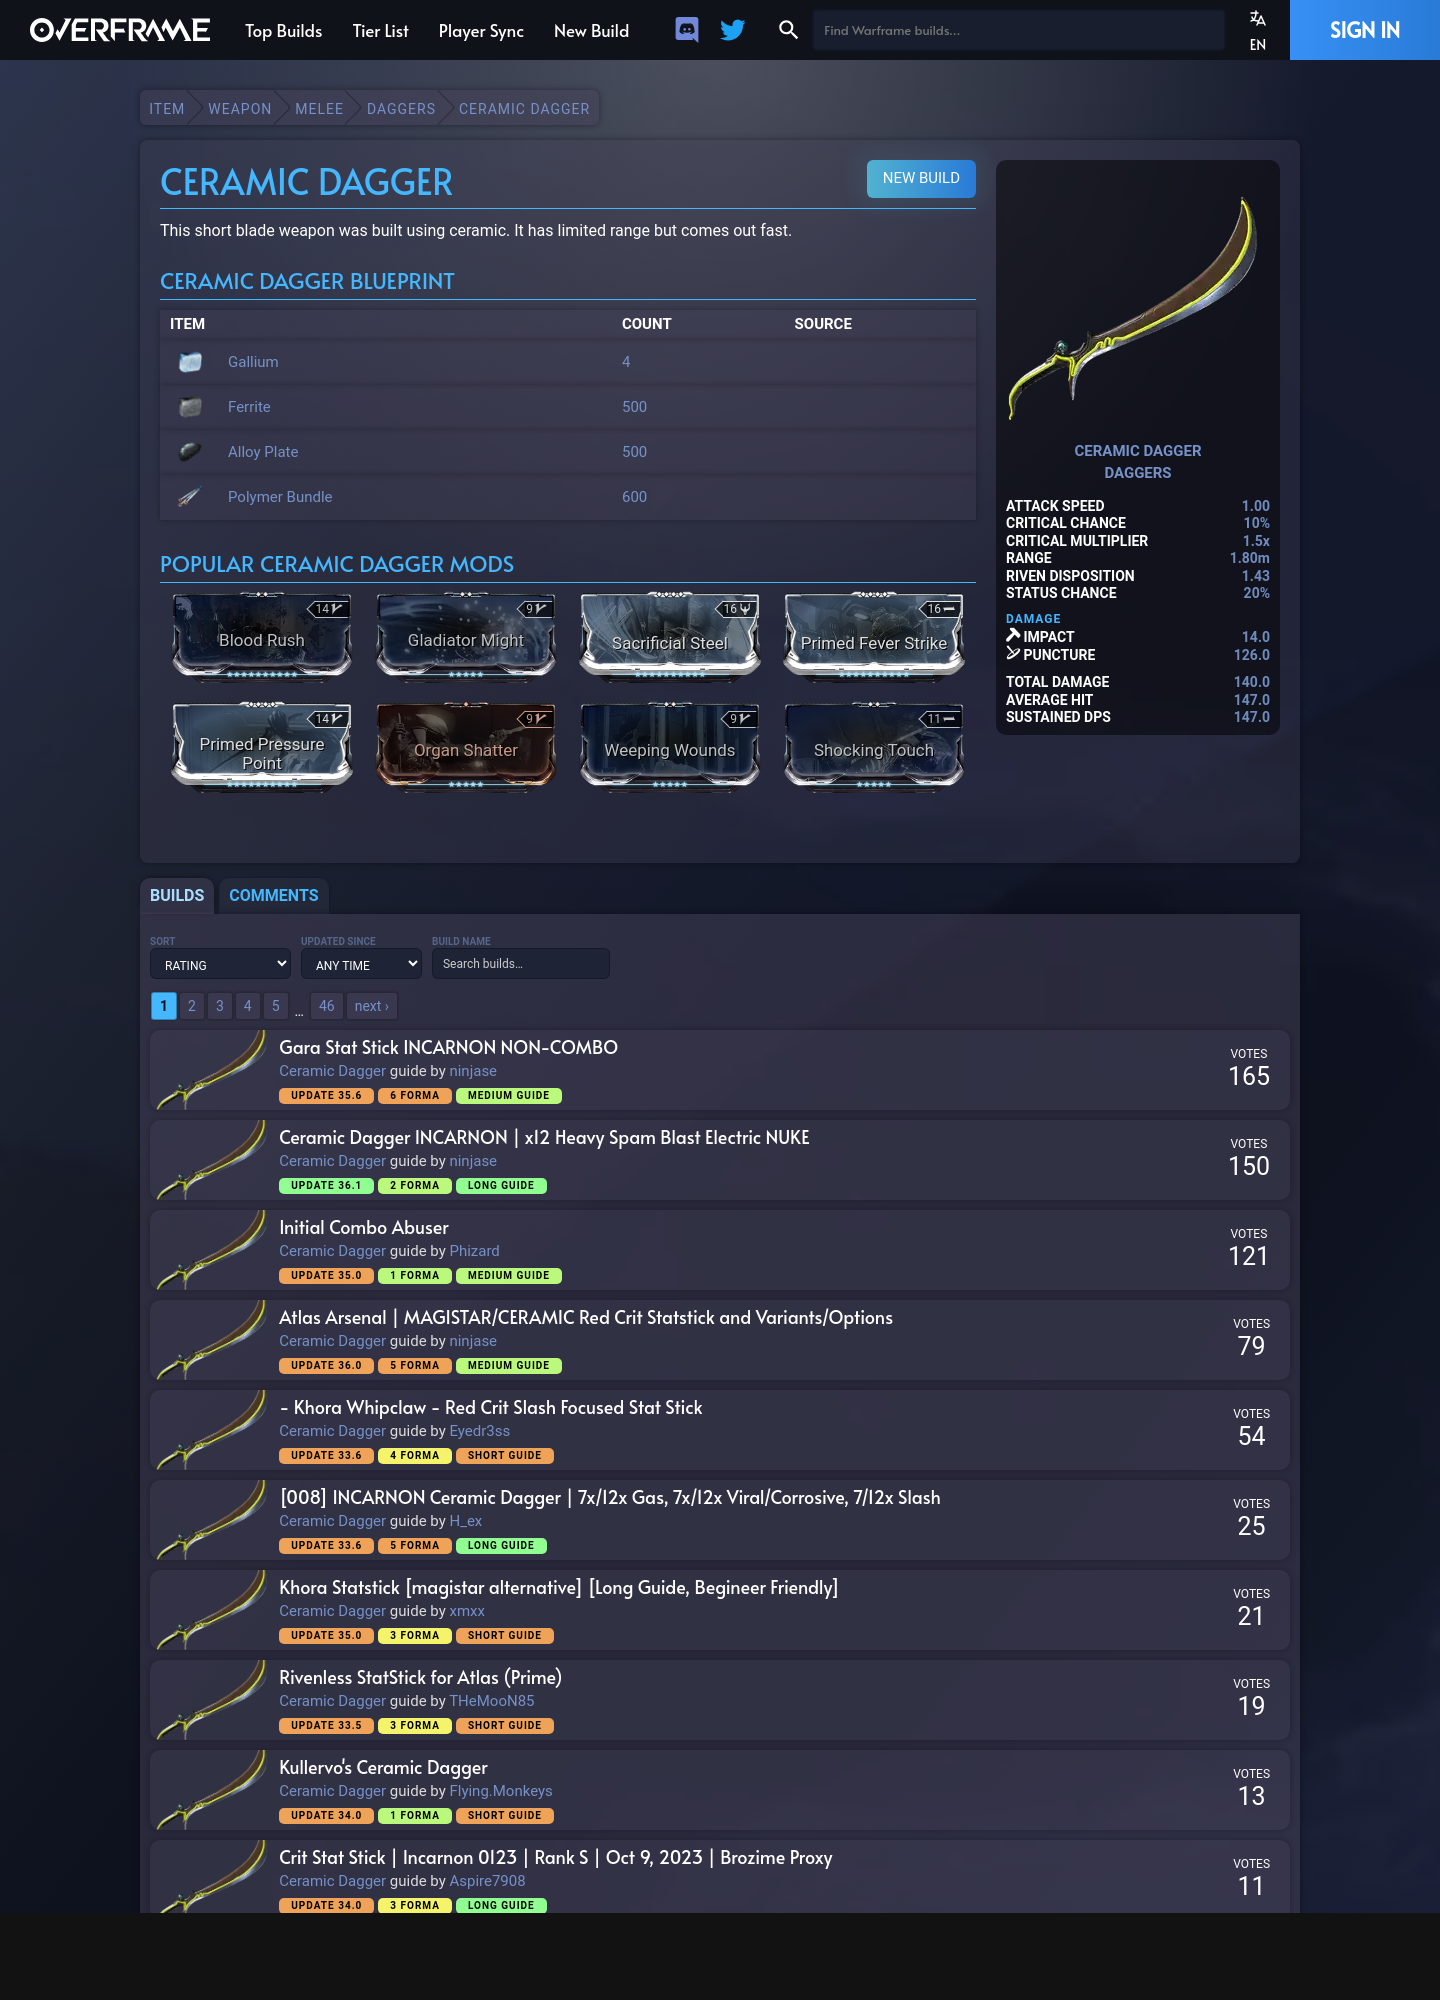Viewport: 1440px width, 2000px height.
Task: Open Rivenless StatStick for Atlas build
Action: click(x=420, y=1677)
